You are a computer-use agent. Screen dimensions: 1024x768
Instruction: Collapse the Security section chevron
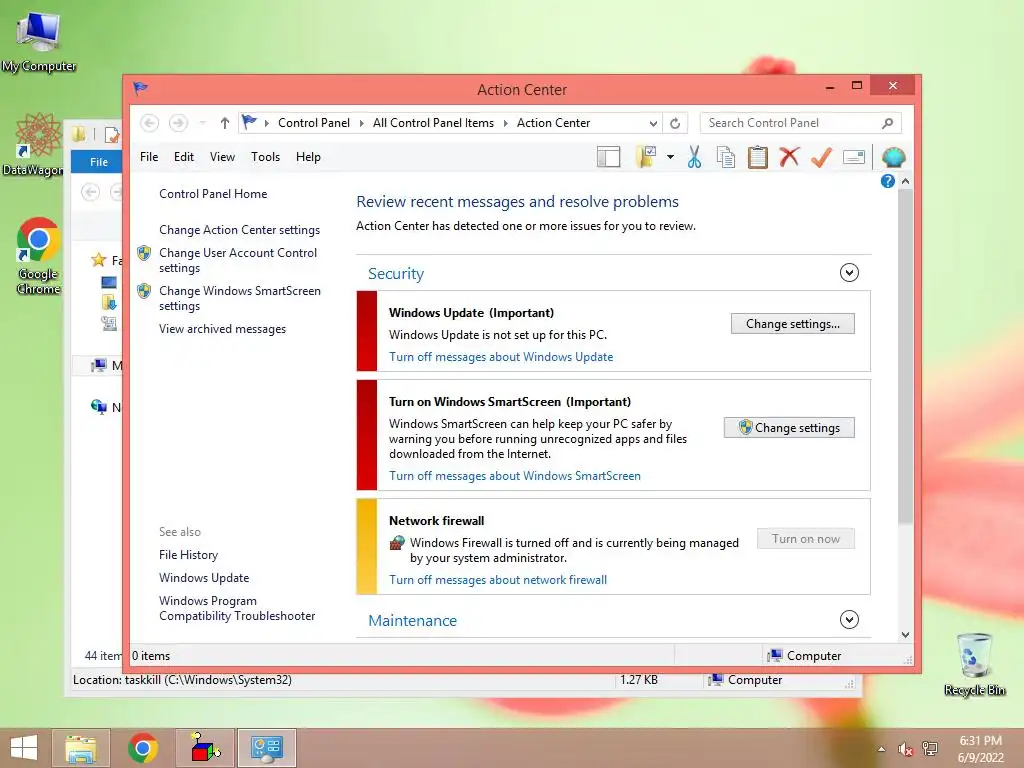coord(849,272)
